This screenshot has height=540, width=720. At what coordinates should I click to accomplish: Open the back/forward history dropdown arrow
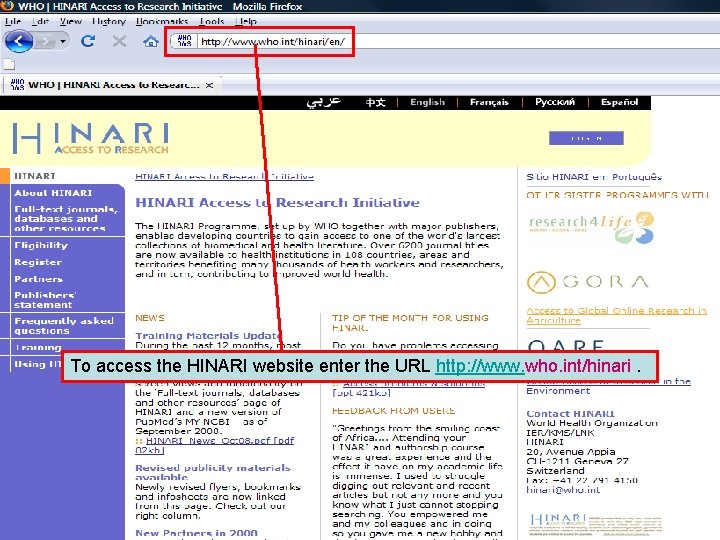(63, 42)
